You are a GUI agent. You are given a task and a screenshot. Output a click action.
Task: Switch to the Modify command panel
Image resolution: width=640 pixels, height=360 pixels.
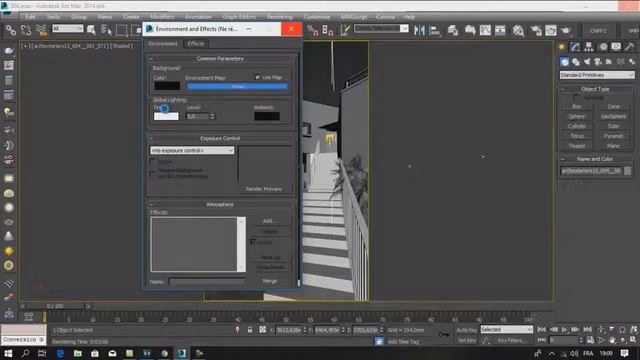[x=575, y=47]
